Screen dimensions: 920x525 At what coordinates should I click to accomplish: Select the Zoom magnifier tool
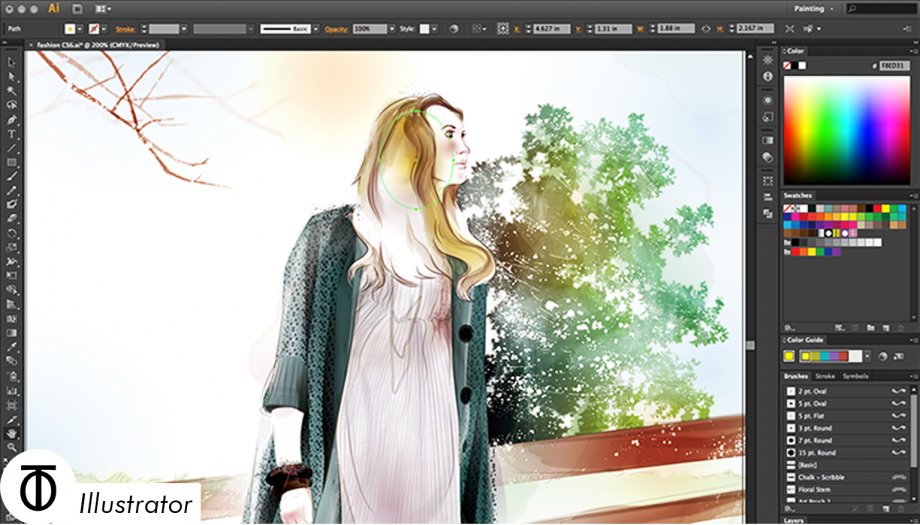point(11,448)
